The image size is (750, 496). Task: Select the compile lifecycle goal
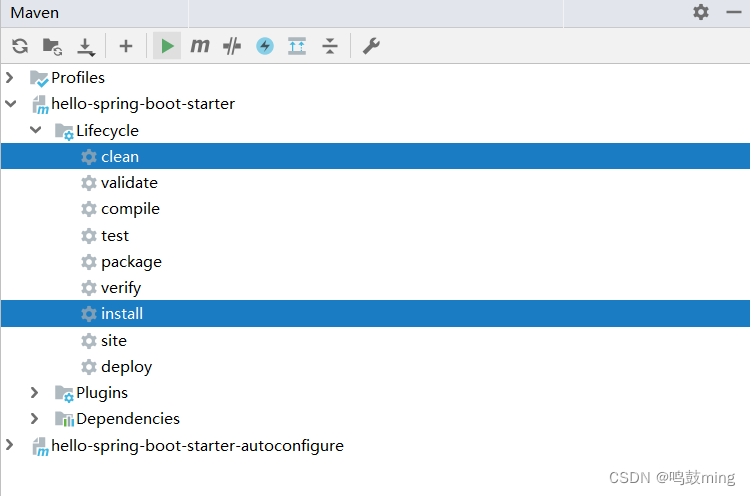click(130, 209)
